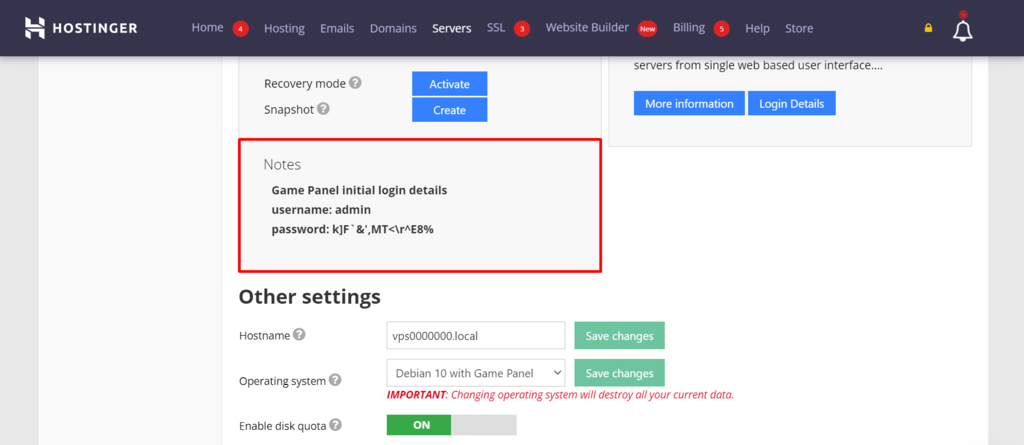Toggle the disk quota ON switch

coord(451,425)
